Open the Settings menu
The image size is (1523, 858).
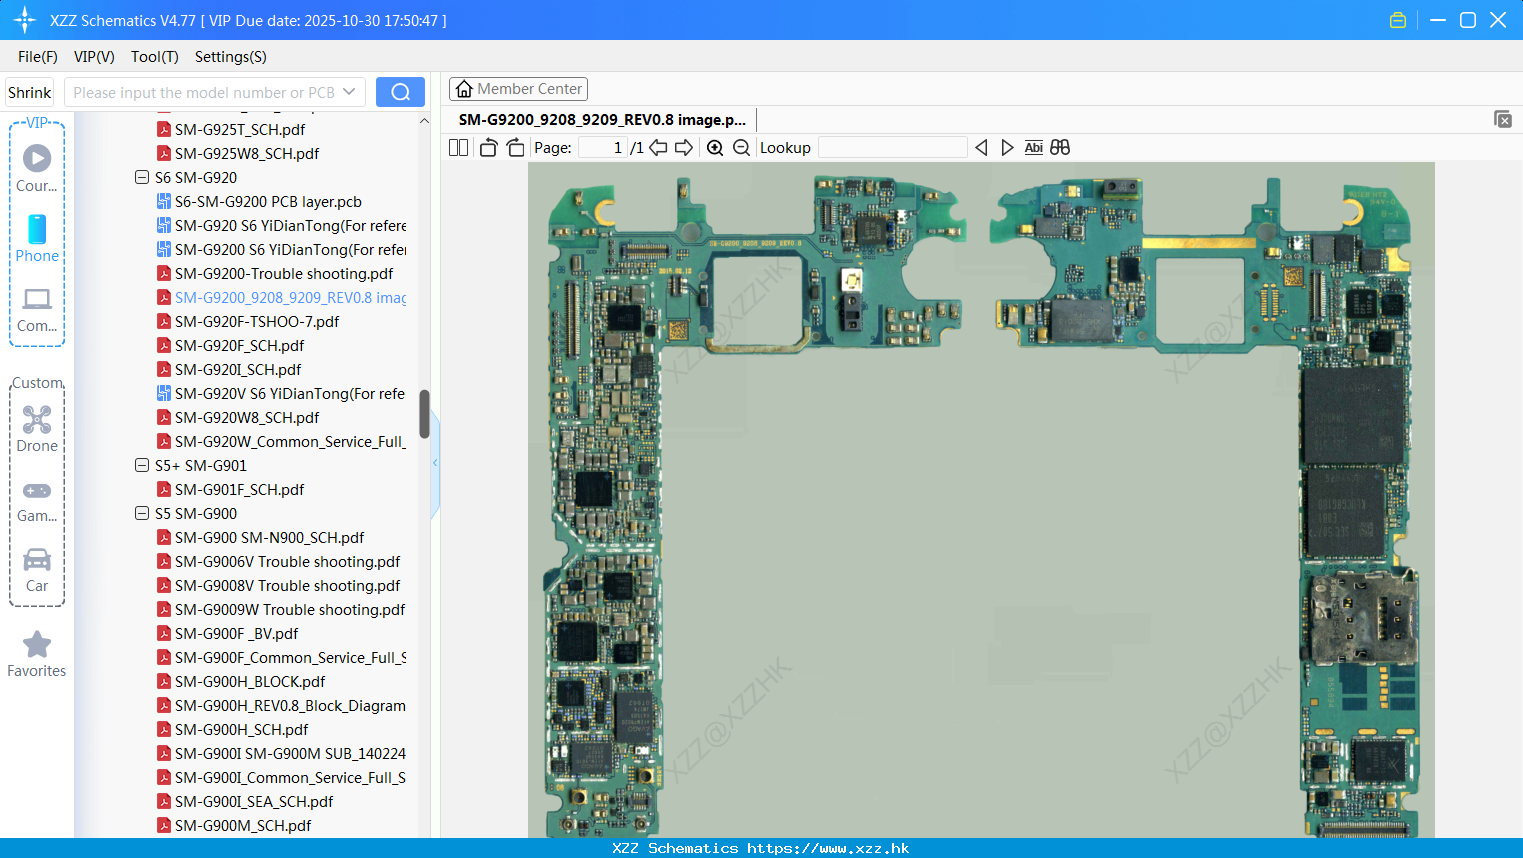pyautogui.click(x=230, y=57)
